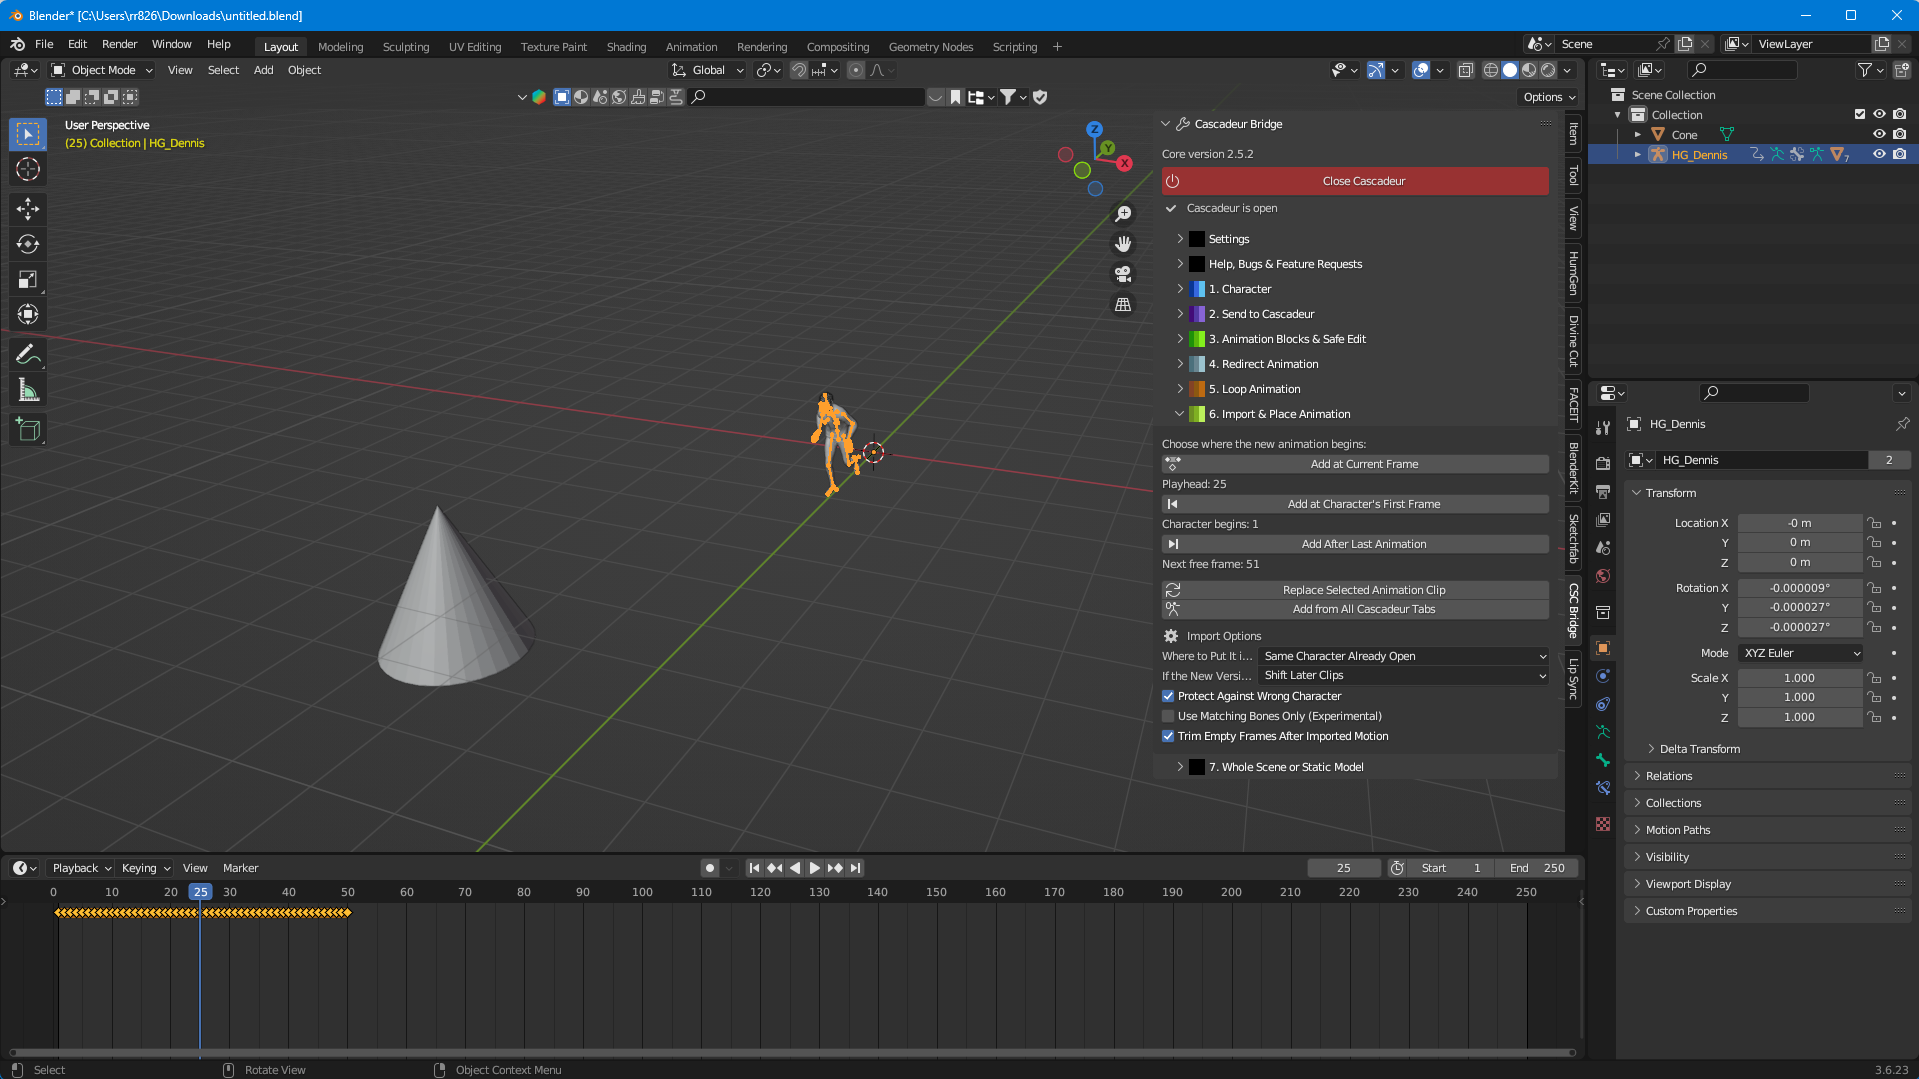Click Add After Last Animation

click(x=1355, y=544)
